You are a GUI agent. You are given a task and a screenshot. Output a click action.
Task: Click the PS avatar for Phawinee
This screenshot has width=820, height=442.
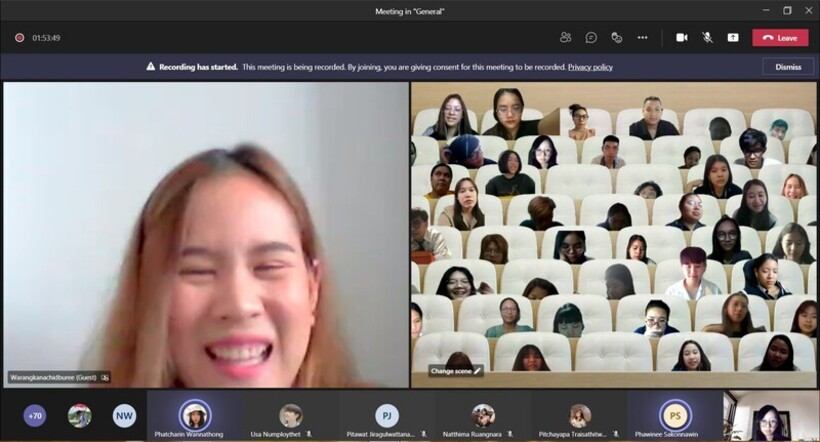[x=675, y=414]
